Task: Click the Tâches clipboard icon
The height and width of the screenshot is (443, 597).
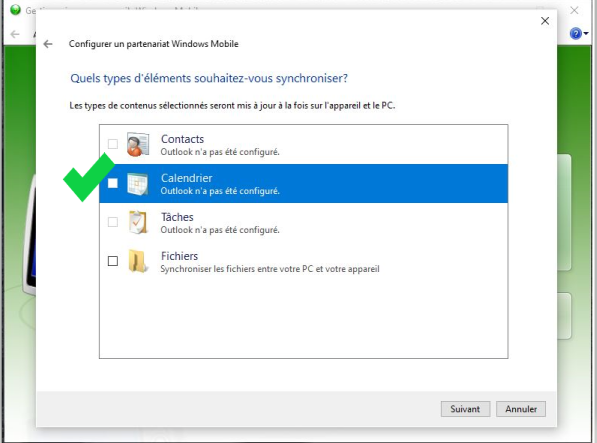Action: click(137, 222)
